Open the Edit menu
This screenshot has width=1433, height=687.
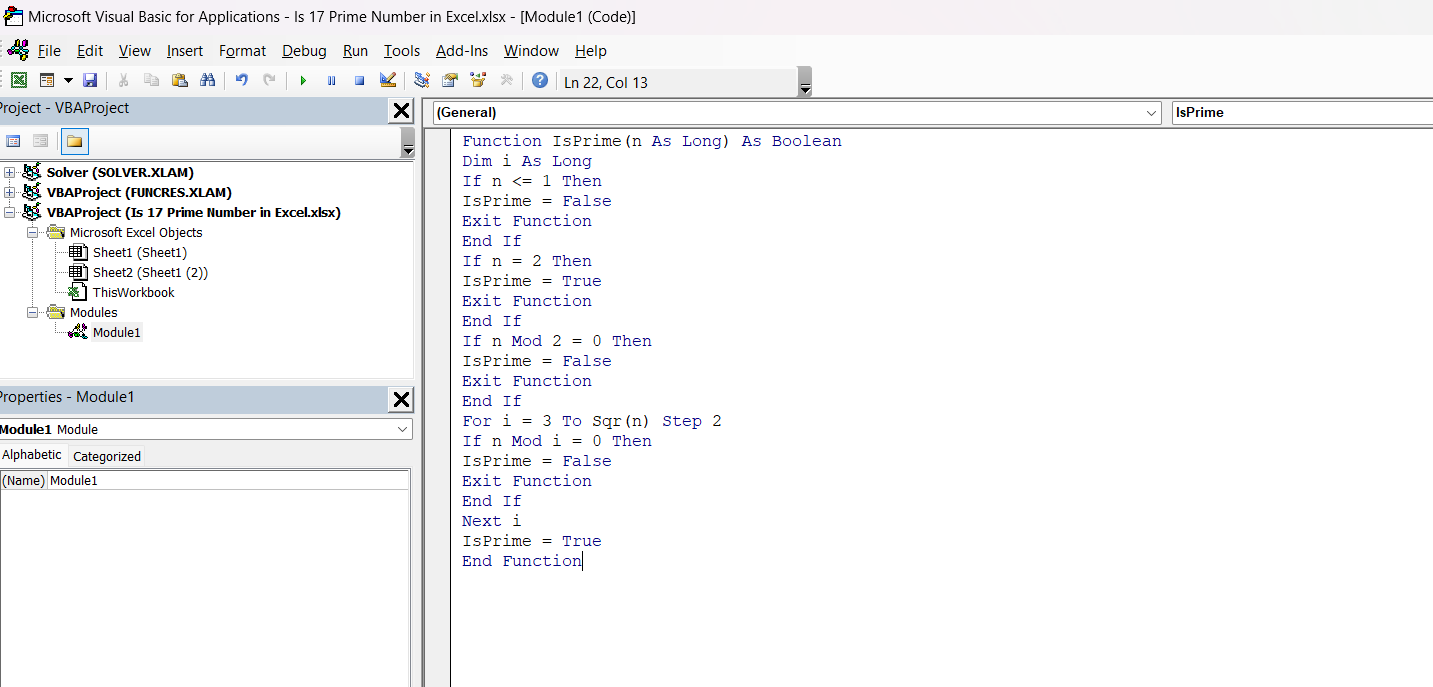pos(90,50)
